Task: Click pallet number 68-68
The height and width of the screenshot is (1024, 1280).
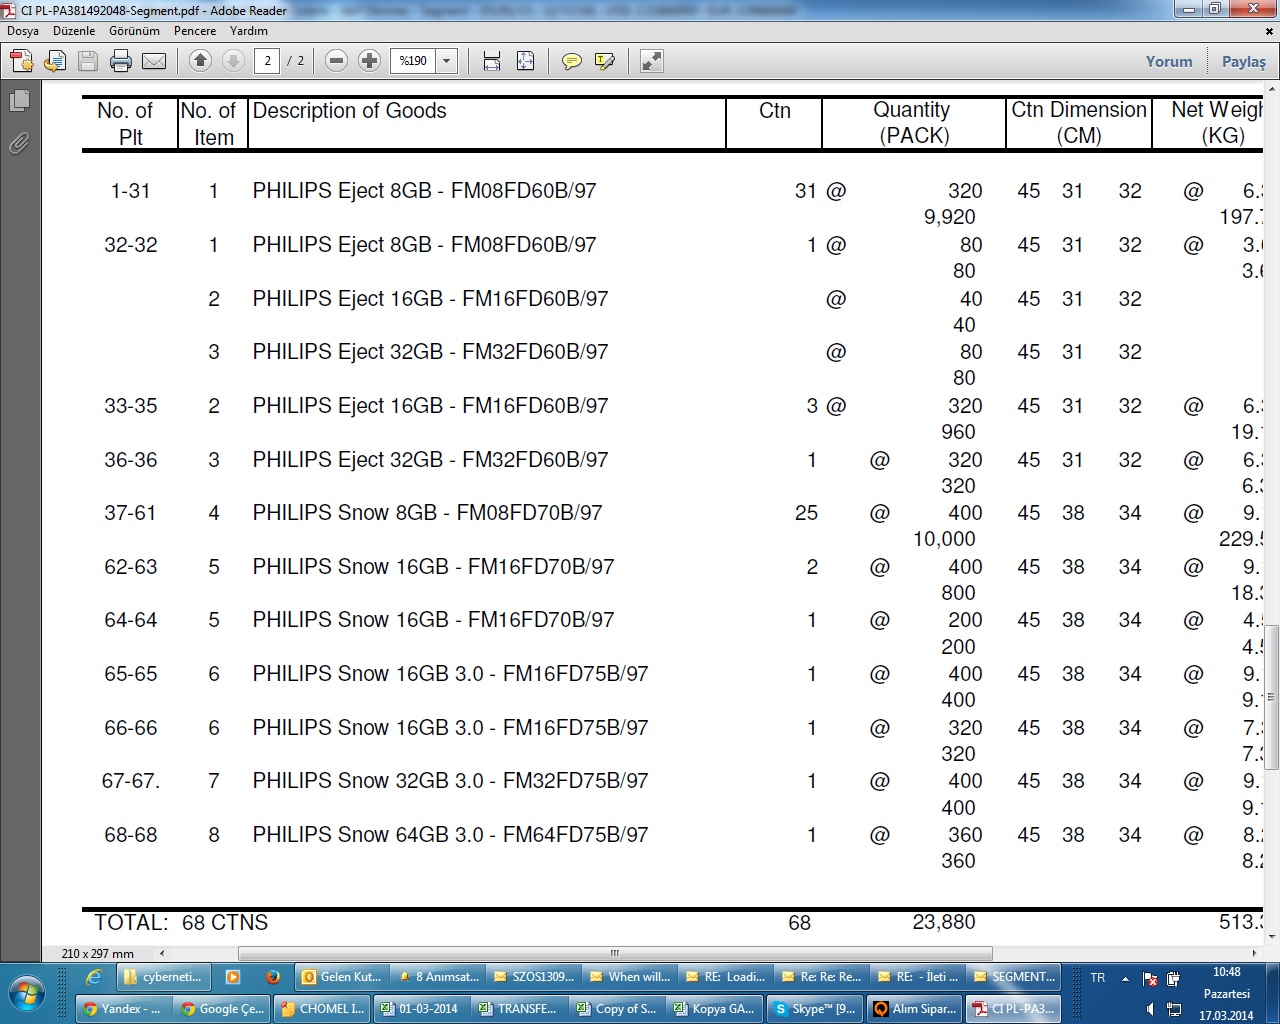Action: (x=130, y=835)
